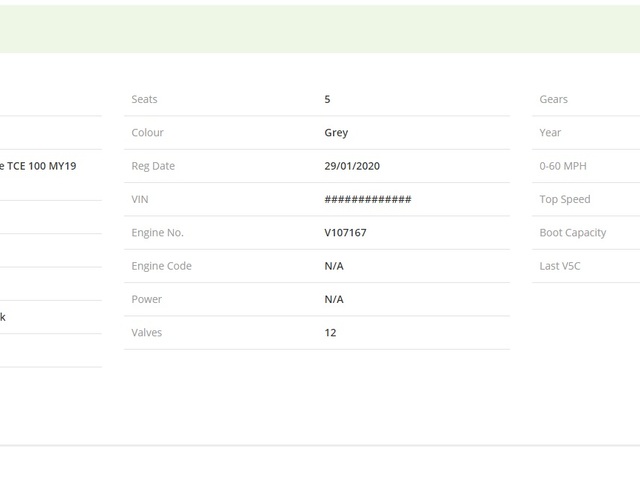
Task: Select the Grey colour value
Action: [x=336, y=132]
